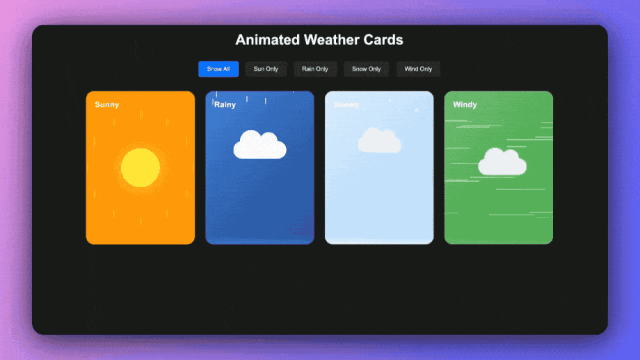The height and width of the screenshot is (360, 640).
Task: Click the faint label on the snow card
Action: [346, 104]
